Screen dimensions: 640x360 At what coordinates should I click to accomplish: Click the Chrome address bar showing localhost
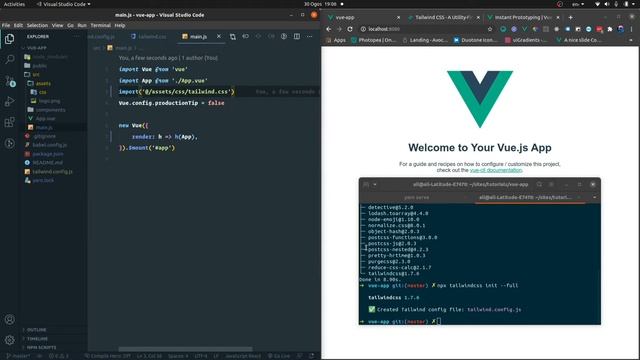pos(424,29)
